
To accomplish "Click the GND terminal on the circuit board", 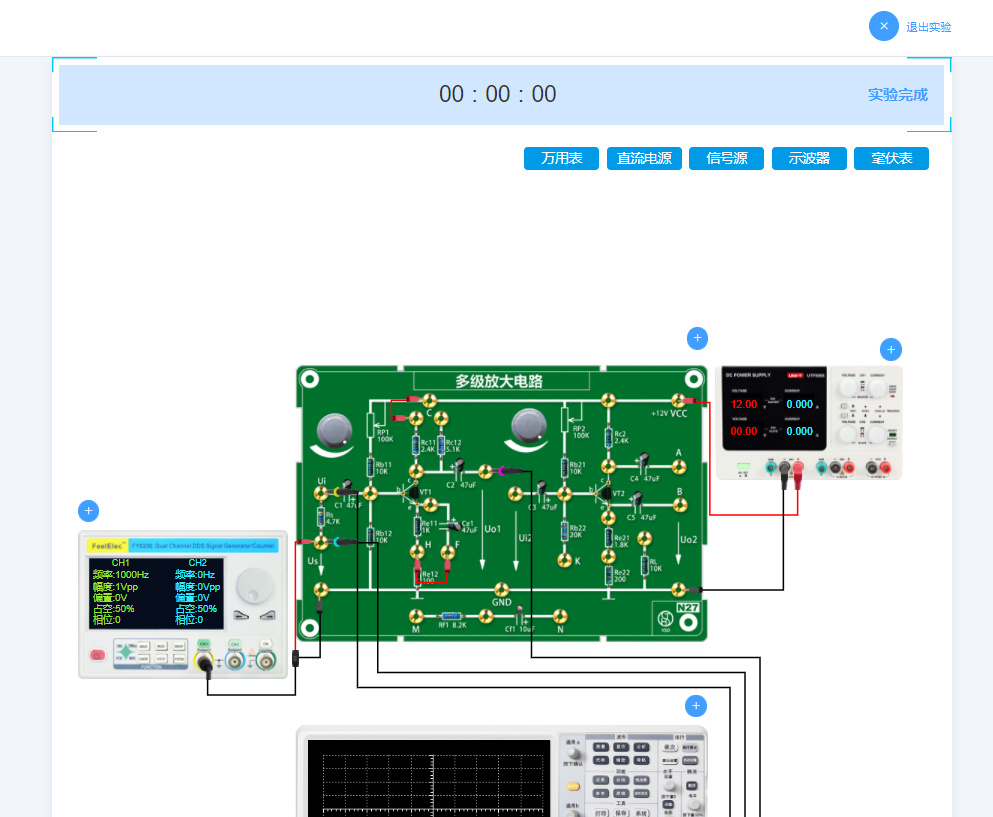I will [502, 590].
